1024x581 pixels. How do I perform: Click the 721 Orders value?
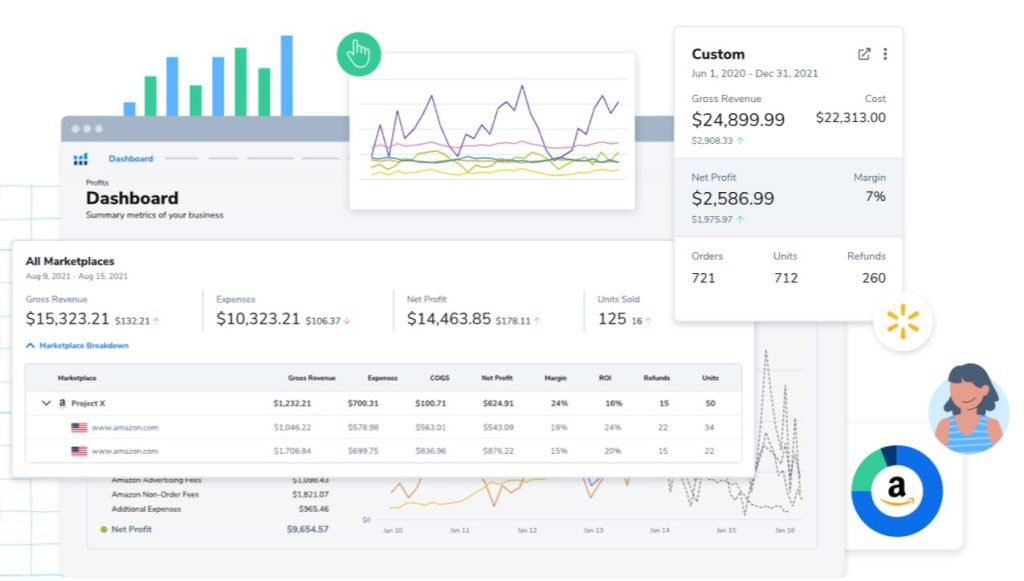point(703,278)
